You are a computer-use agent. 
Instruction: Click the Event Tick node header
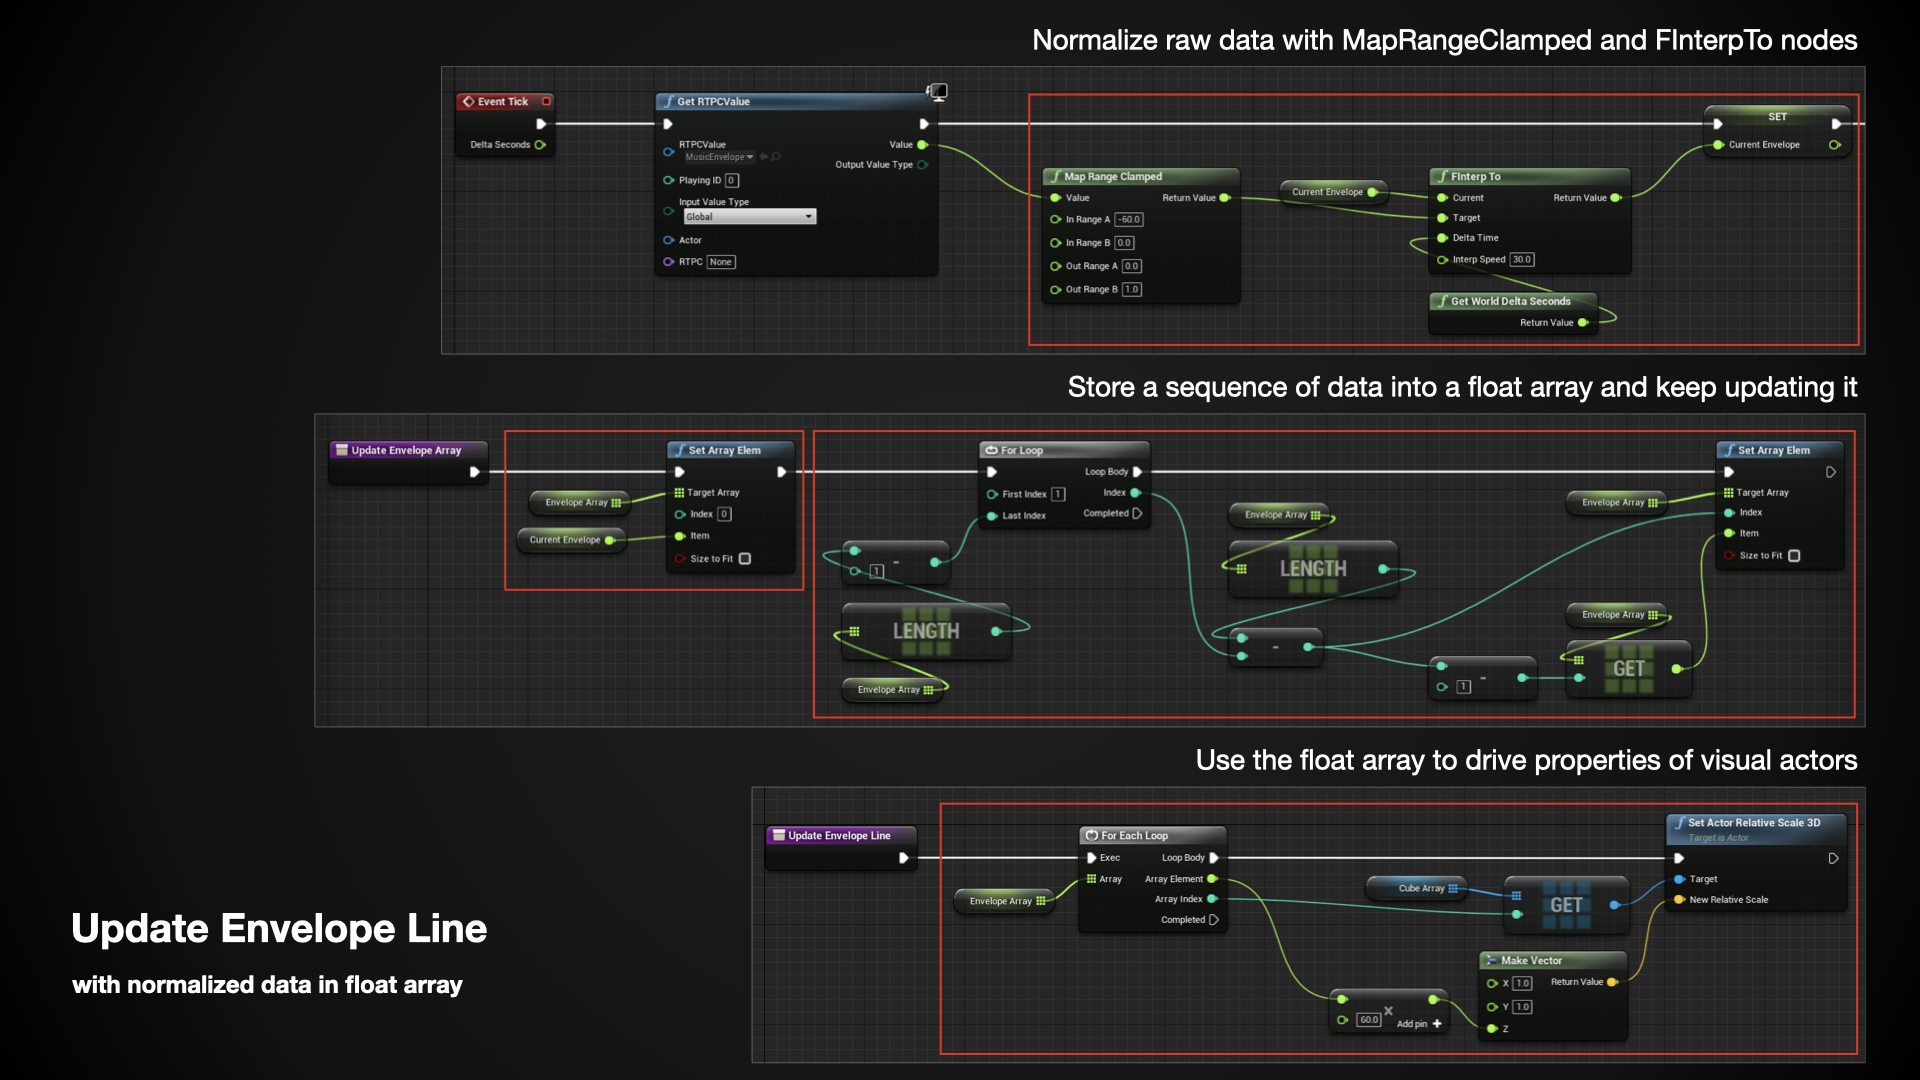point(505,101)
